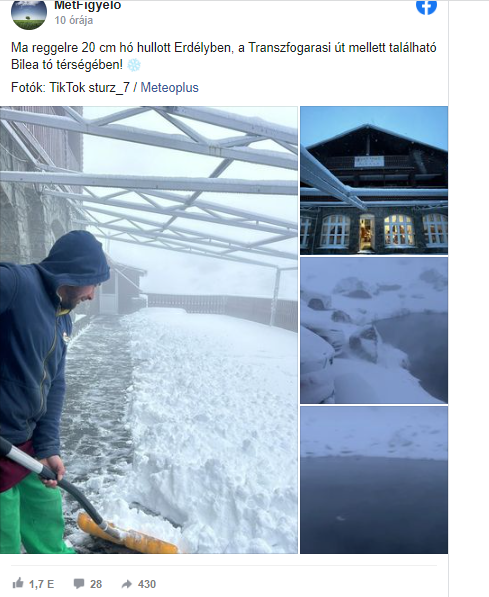Click the share arrow icon
The image size is (489, 597).
[x=126, y=584]
